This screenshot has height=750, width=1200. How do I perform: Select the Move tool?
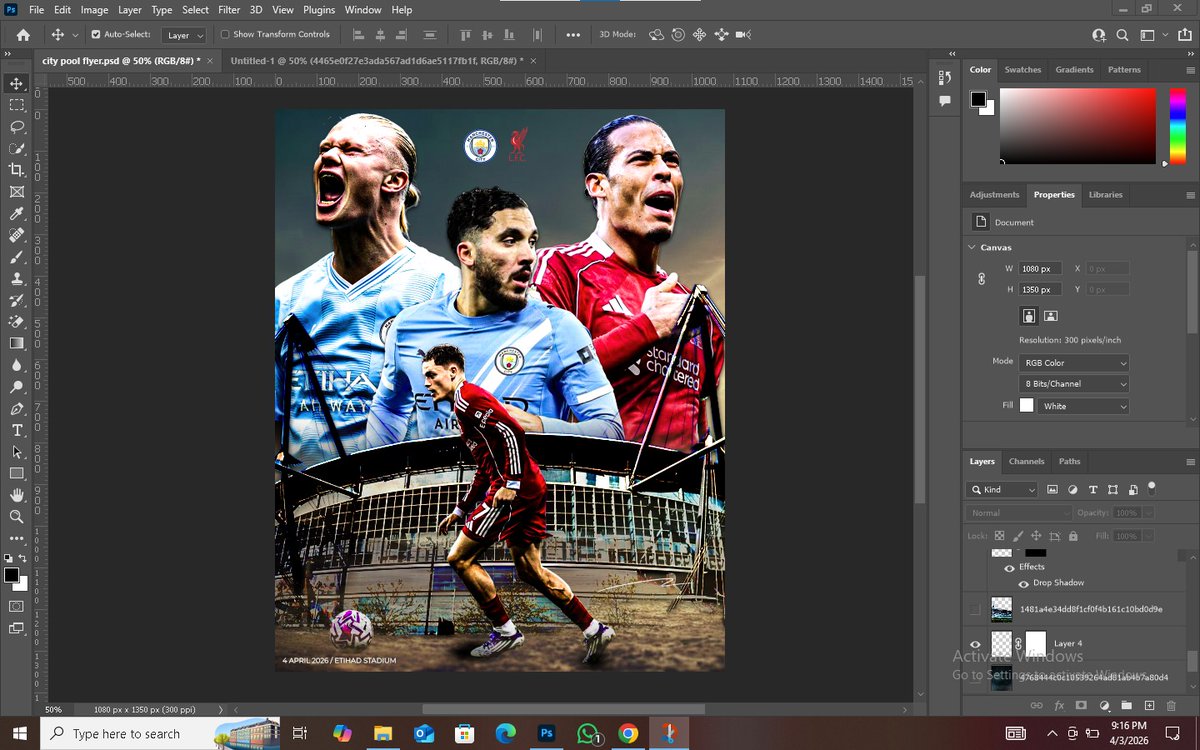pos(17,83)
